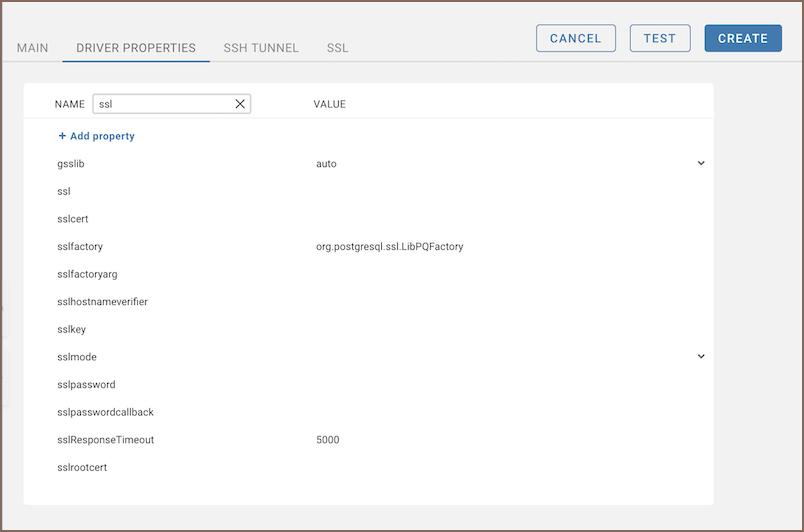The image size is (804, 532).
Task: Clear the ssl name filter text
Action: (240, 104)
